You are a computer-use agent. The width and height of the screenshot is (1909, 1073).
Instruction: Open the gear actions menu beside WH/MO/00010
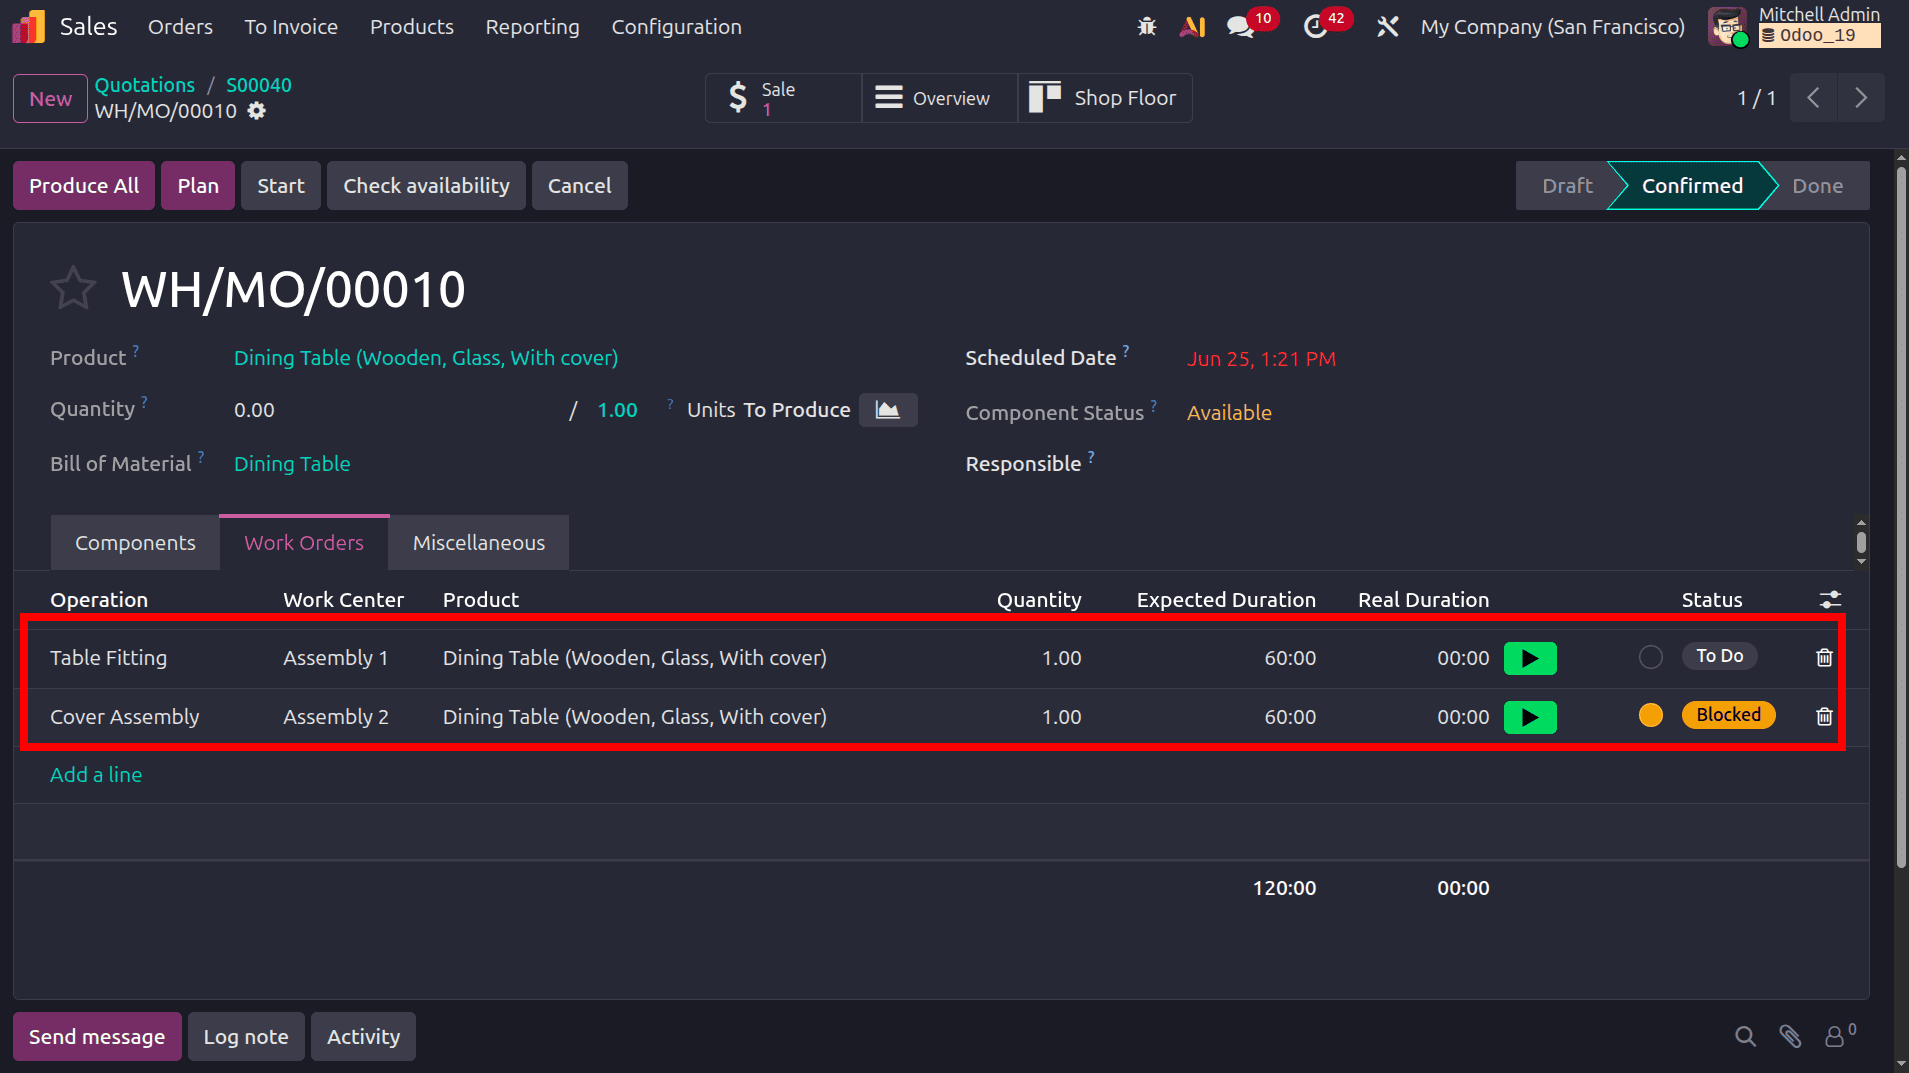pos(257,111)
